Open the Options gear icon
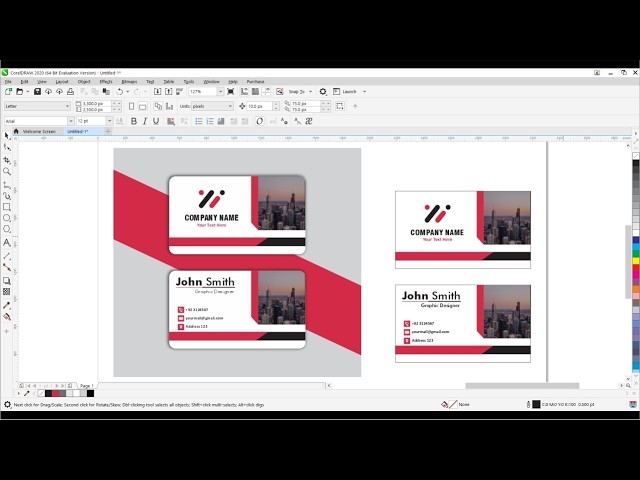640x480 pixels. tap(323, 91)
